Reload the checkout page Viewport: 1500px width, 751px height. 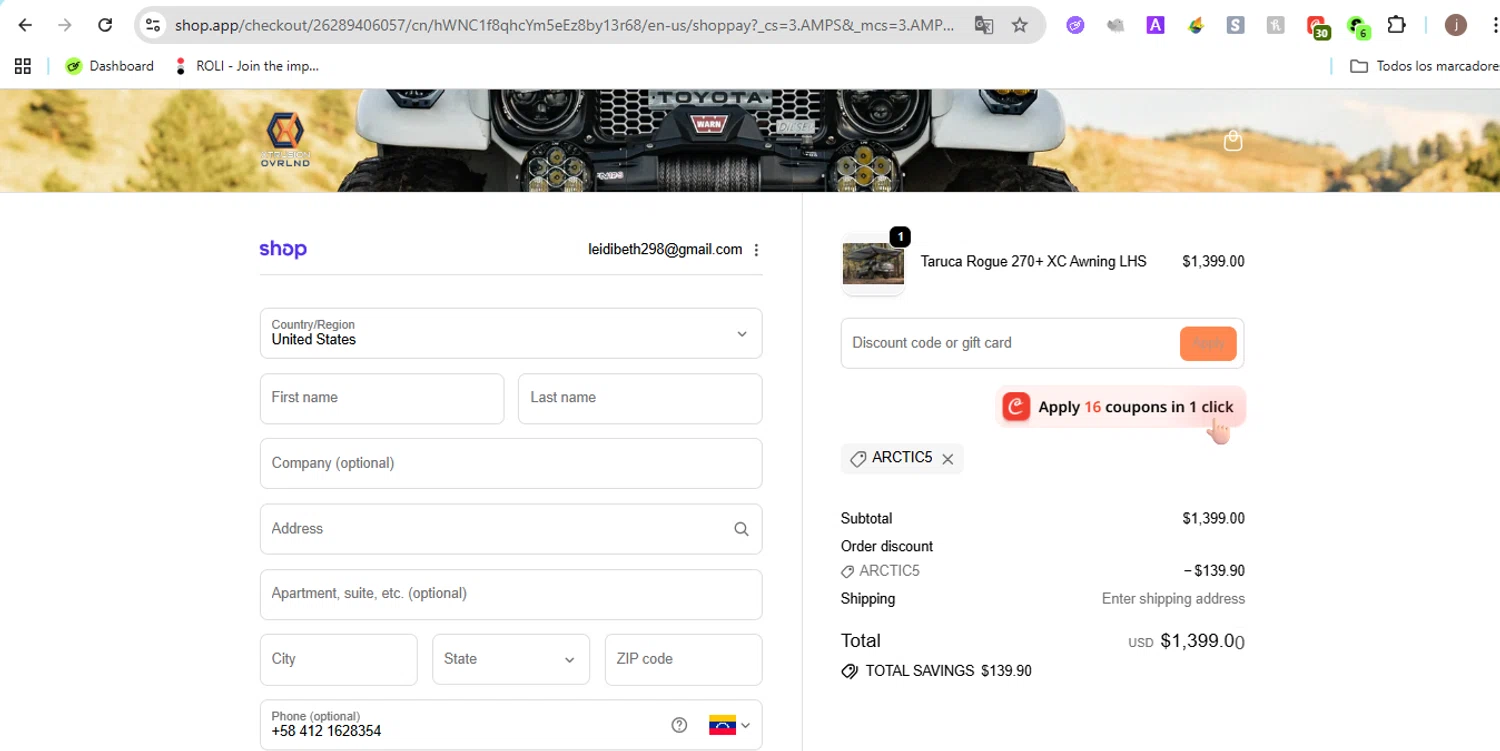coord(105,25)
